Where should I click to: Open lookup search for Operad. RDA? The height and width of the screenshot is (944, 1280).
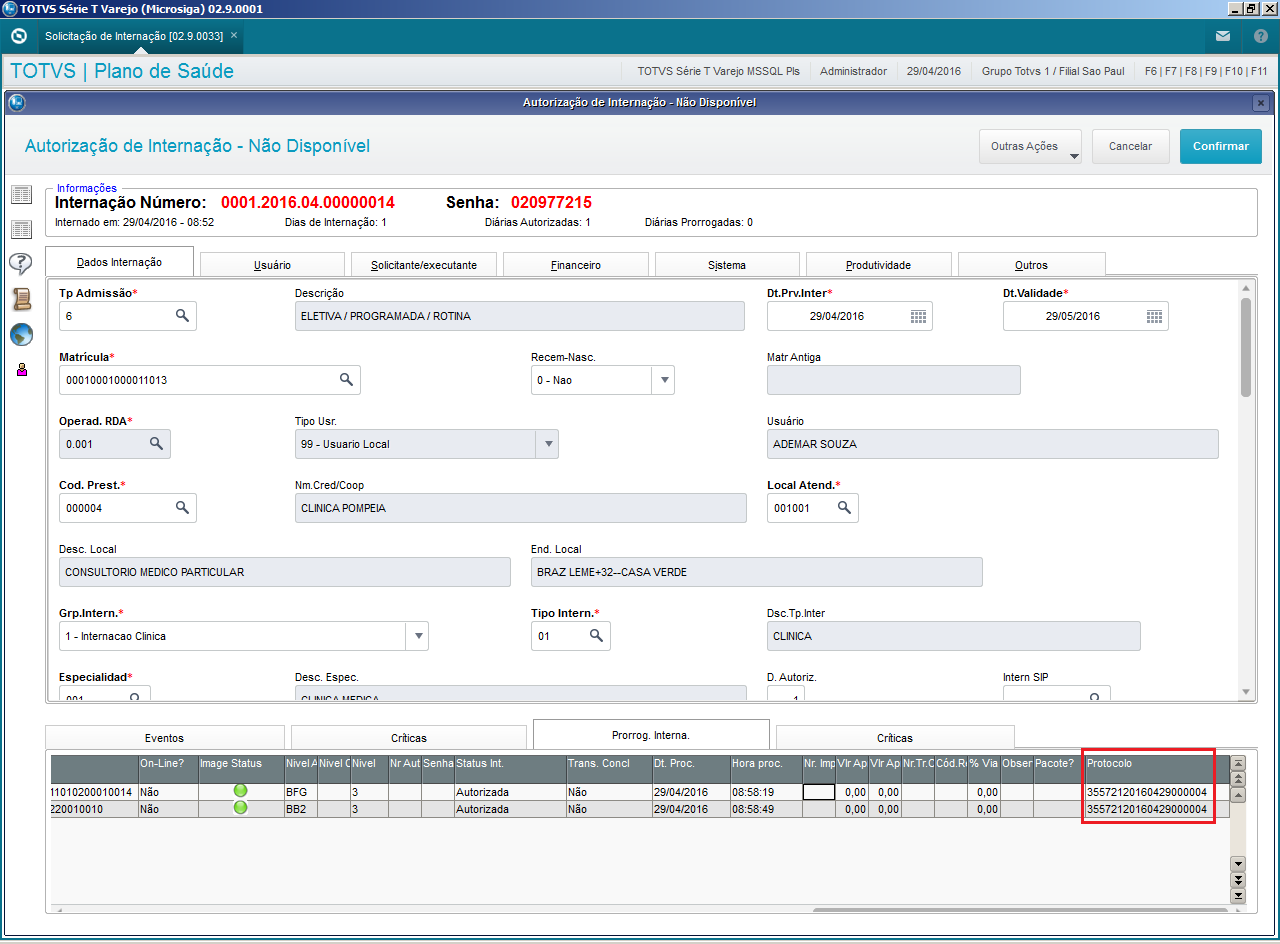pyautogui.click(x=156, y=444)
